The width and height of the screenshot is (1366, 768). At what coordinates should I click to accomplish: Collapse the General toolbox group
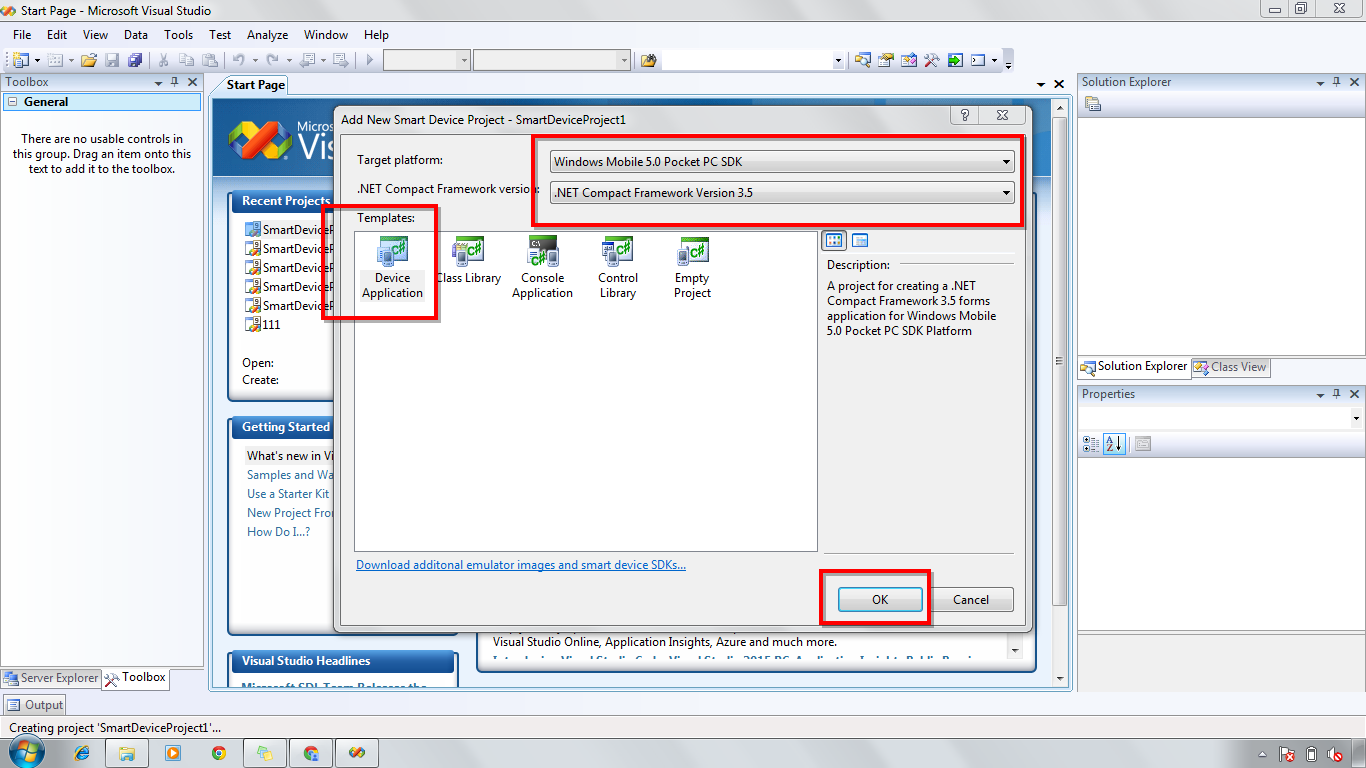[x=12, y=102]
